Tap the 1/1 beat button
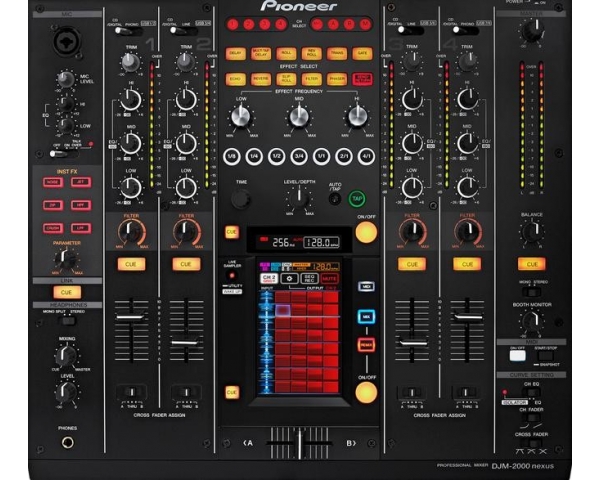Image resolution: width=600 pixels, height=480 pixels. (321, 157)
